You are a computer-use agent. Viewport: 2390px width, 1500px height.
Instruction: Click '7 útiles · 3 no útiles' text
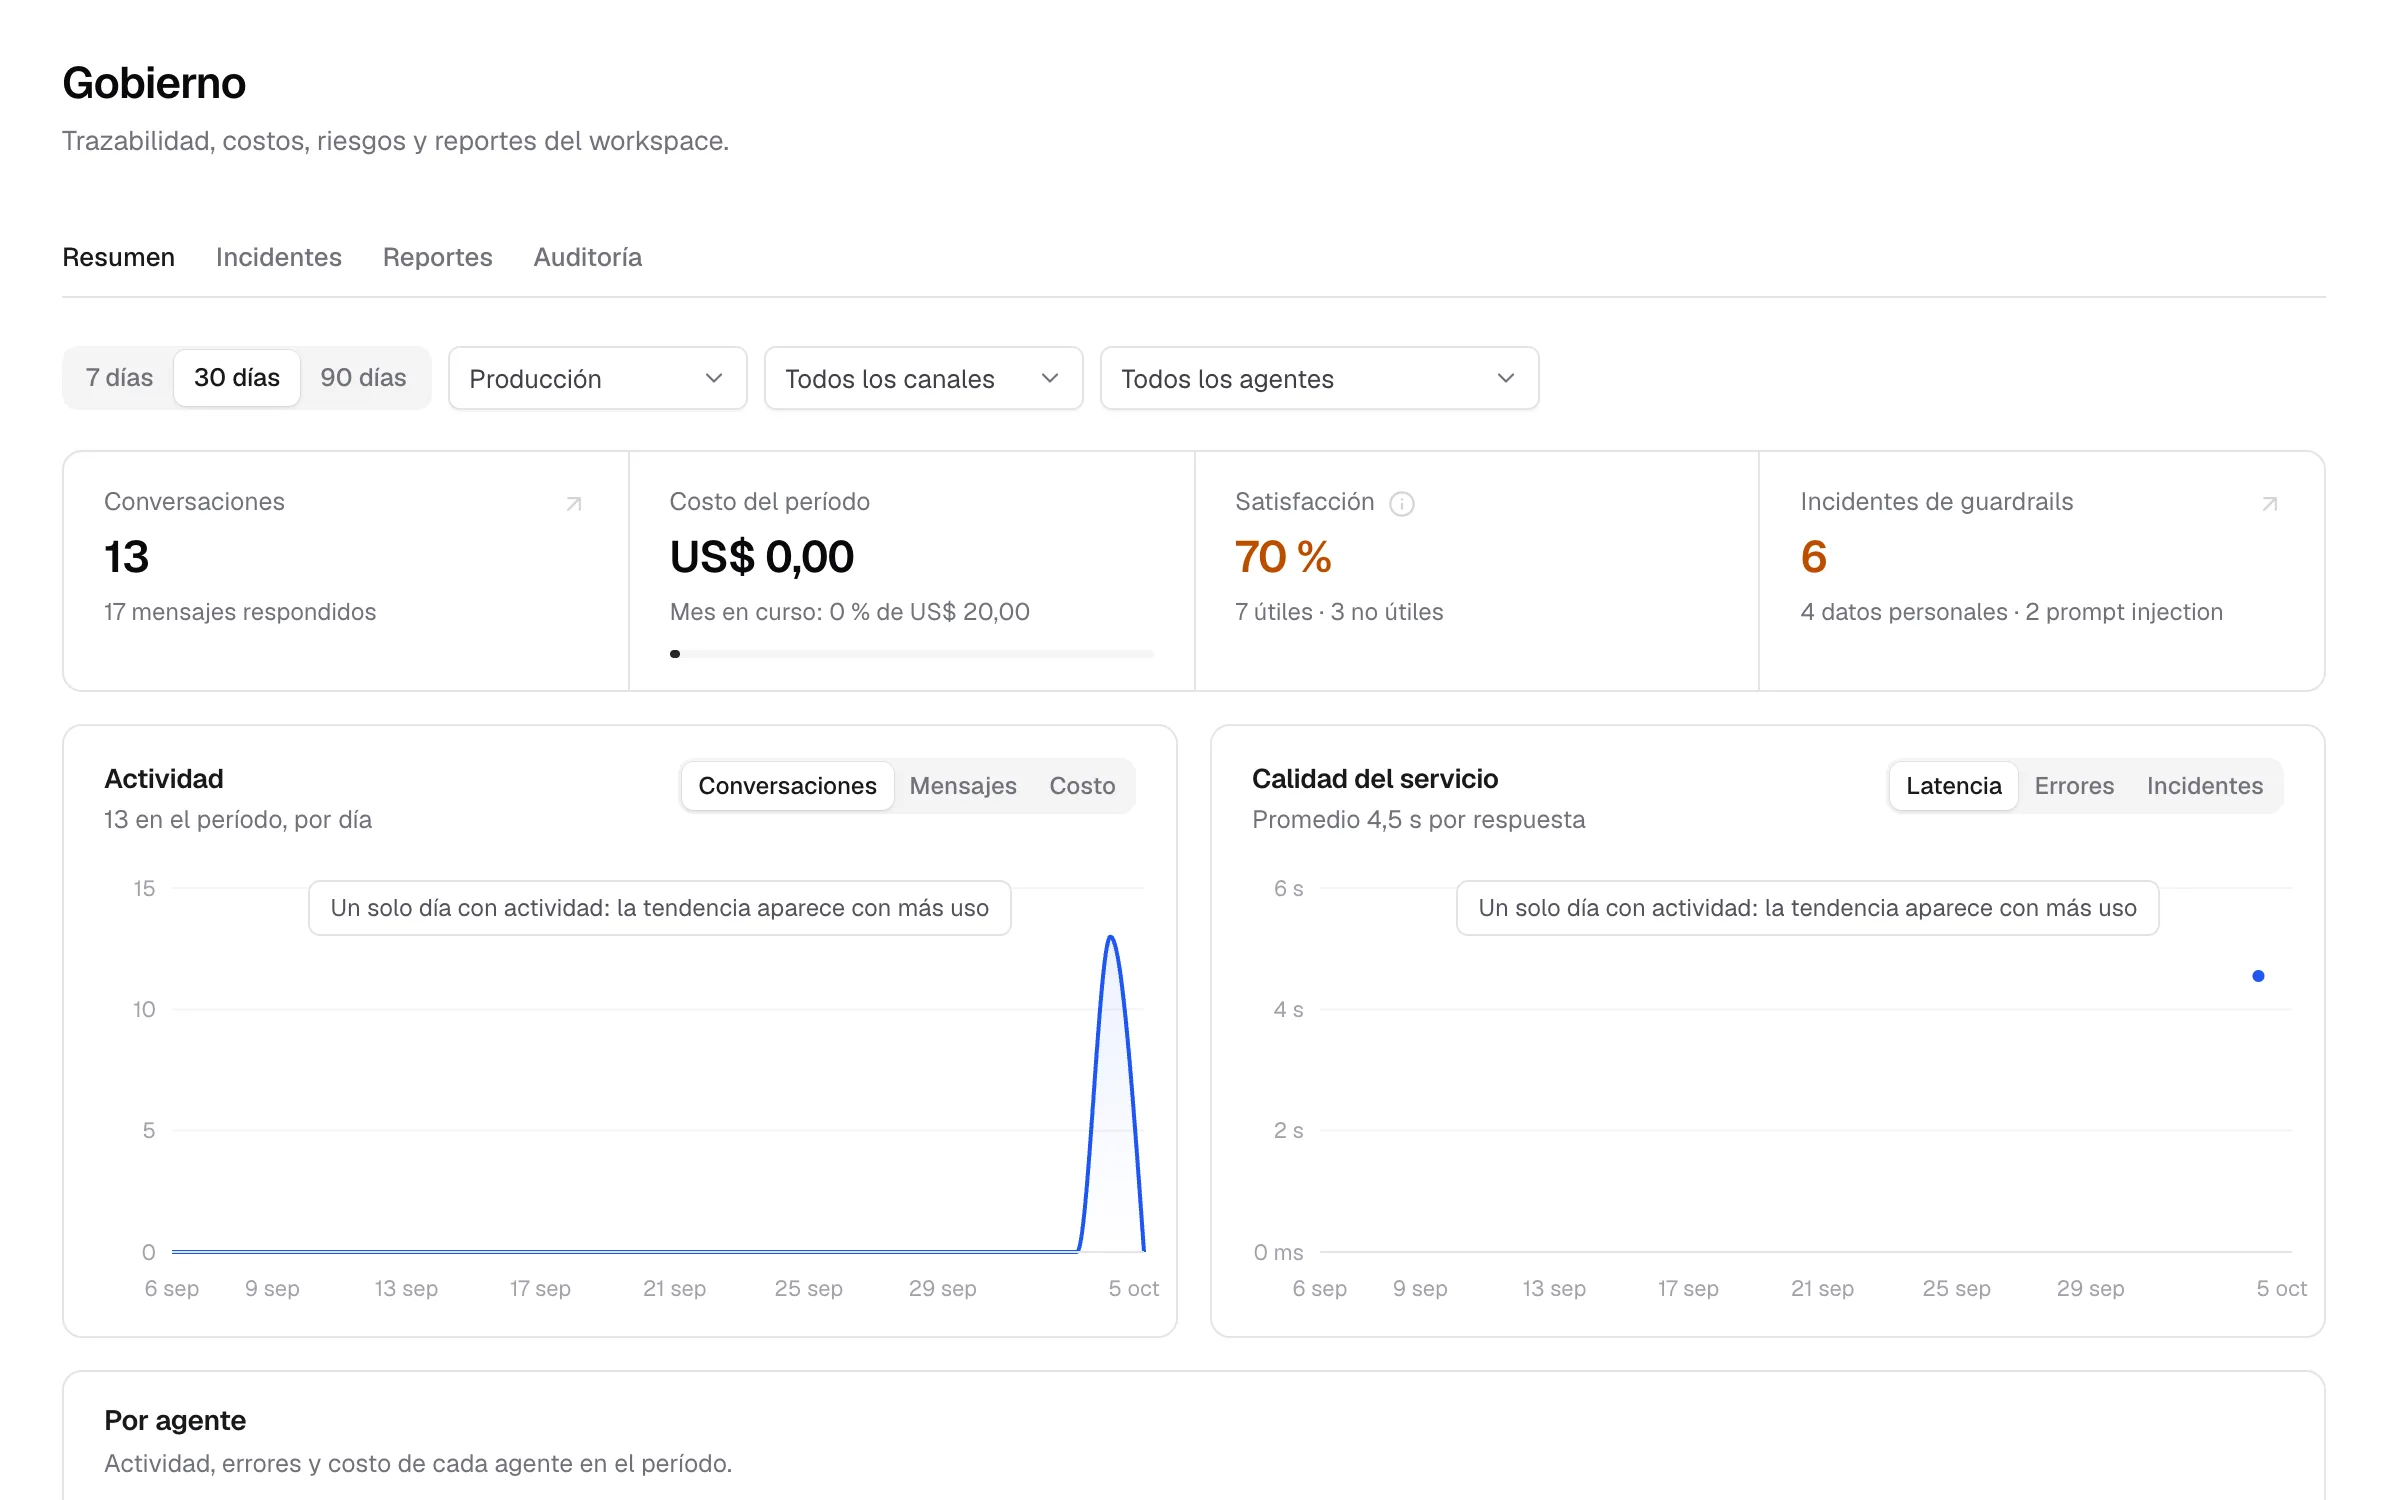[x=1339, y=612]
